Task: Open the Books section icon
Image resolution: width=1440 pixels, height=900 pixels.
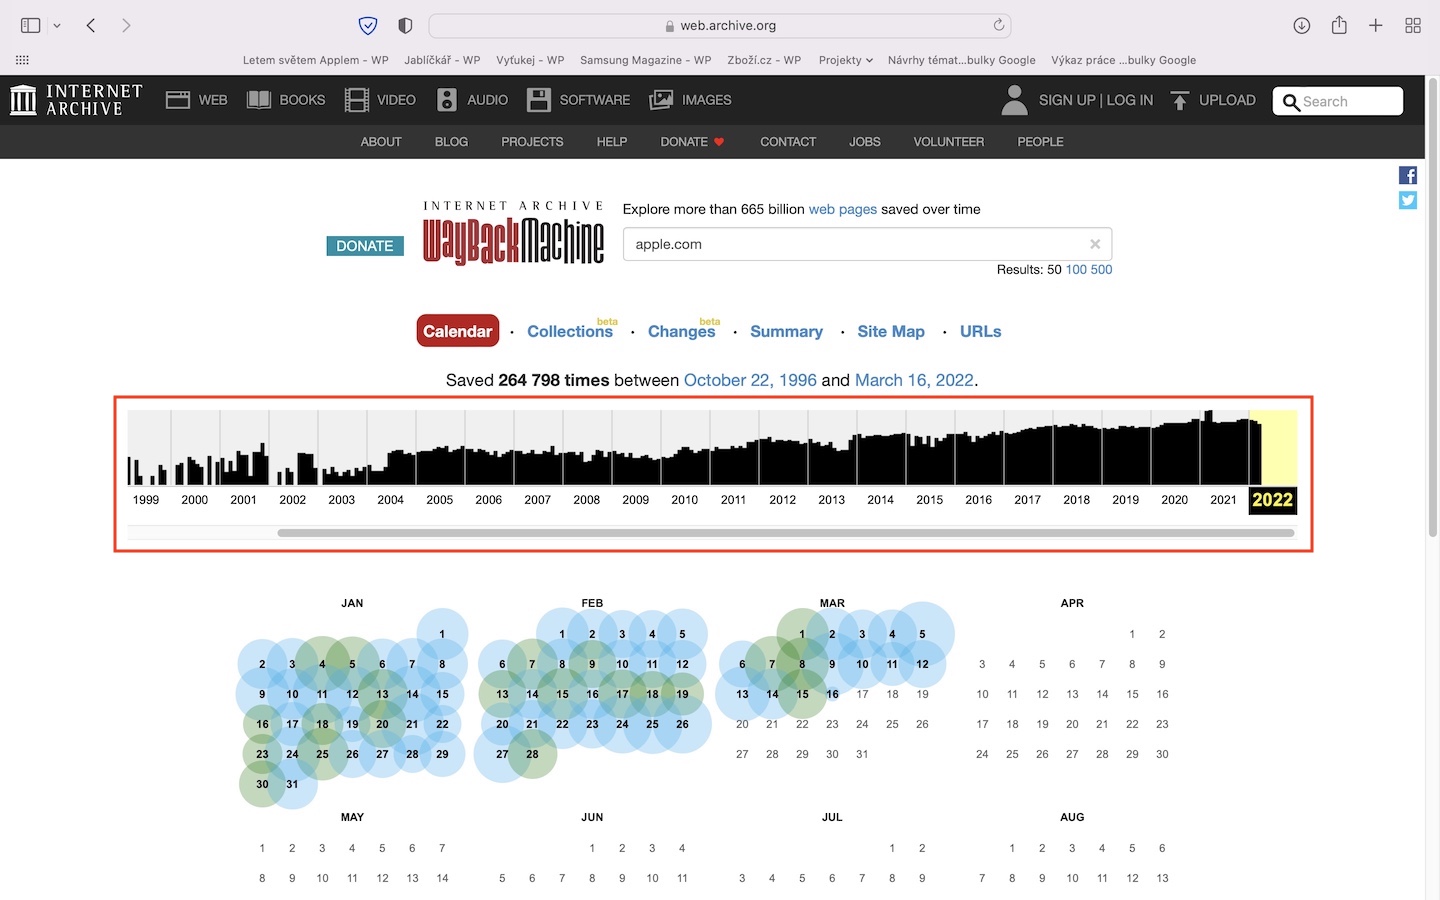Action: tap(259, 100)
